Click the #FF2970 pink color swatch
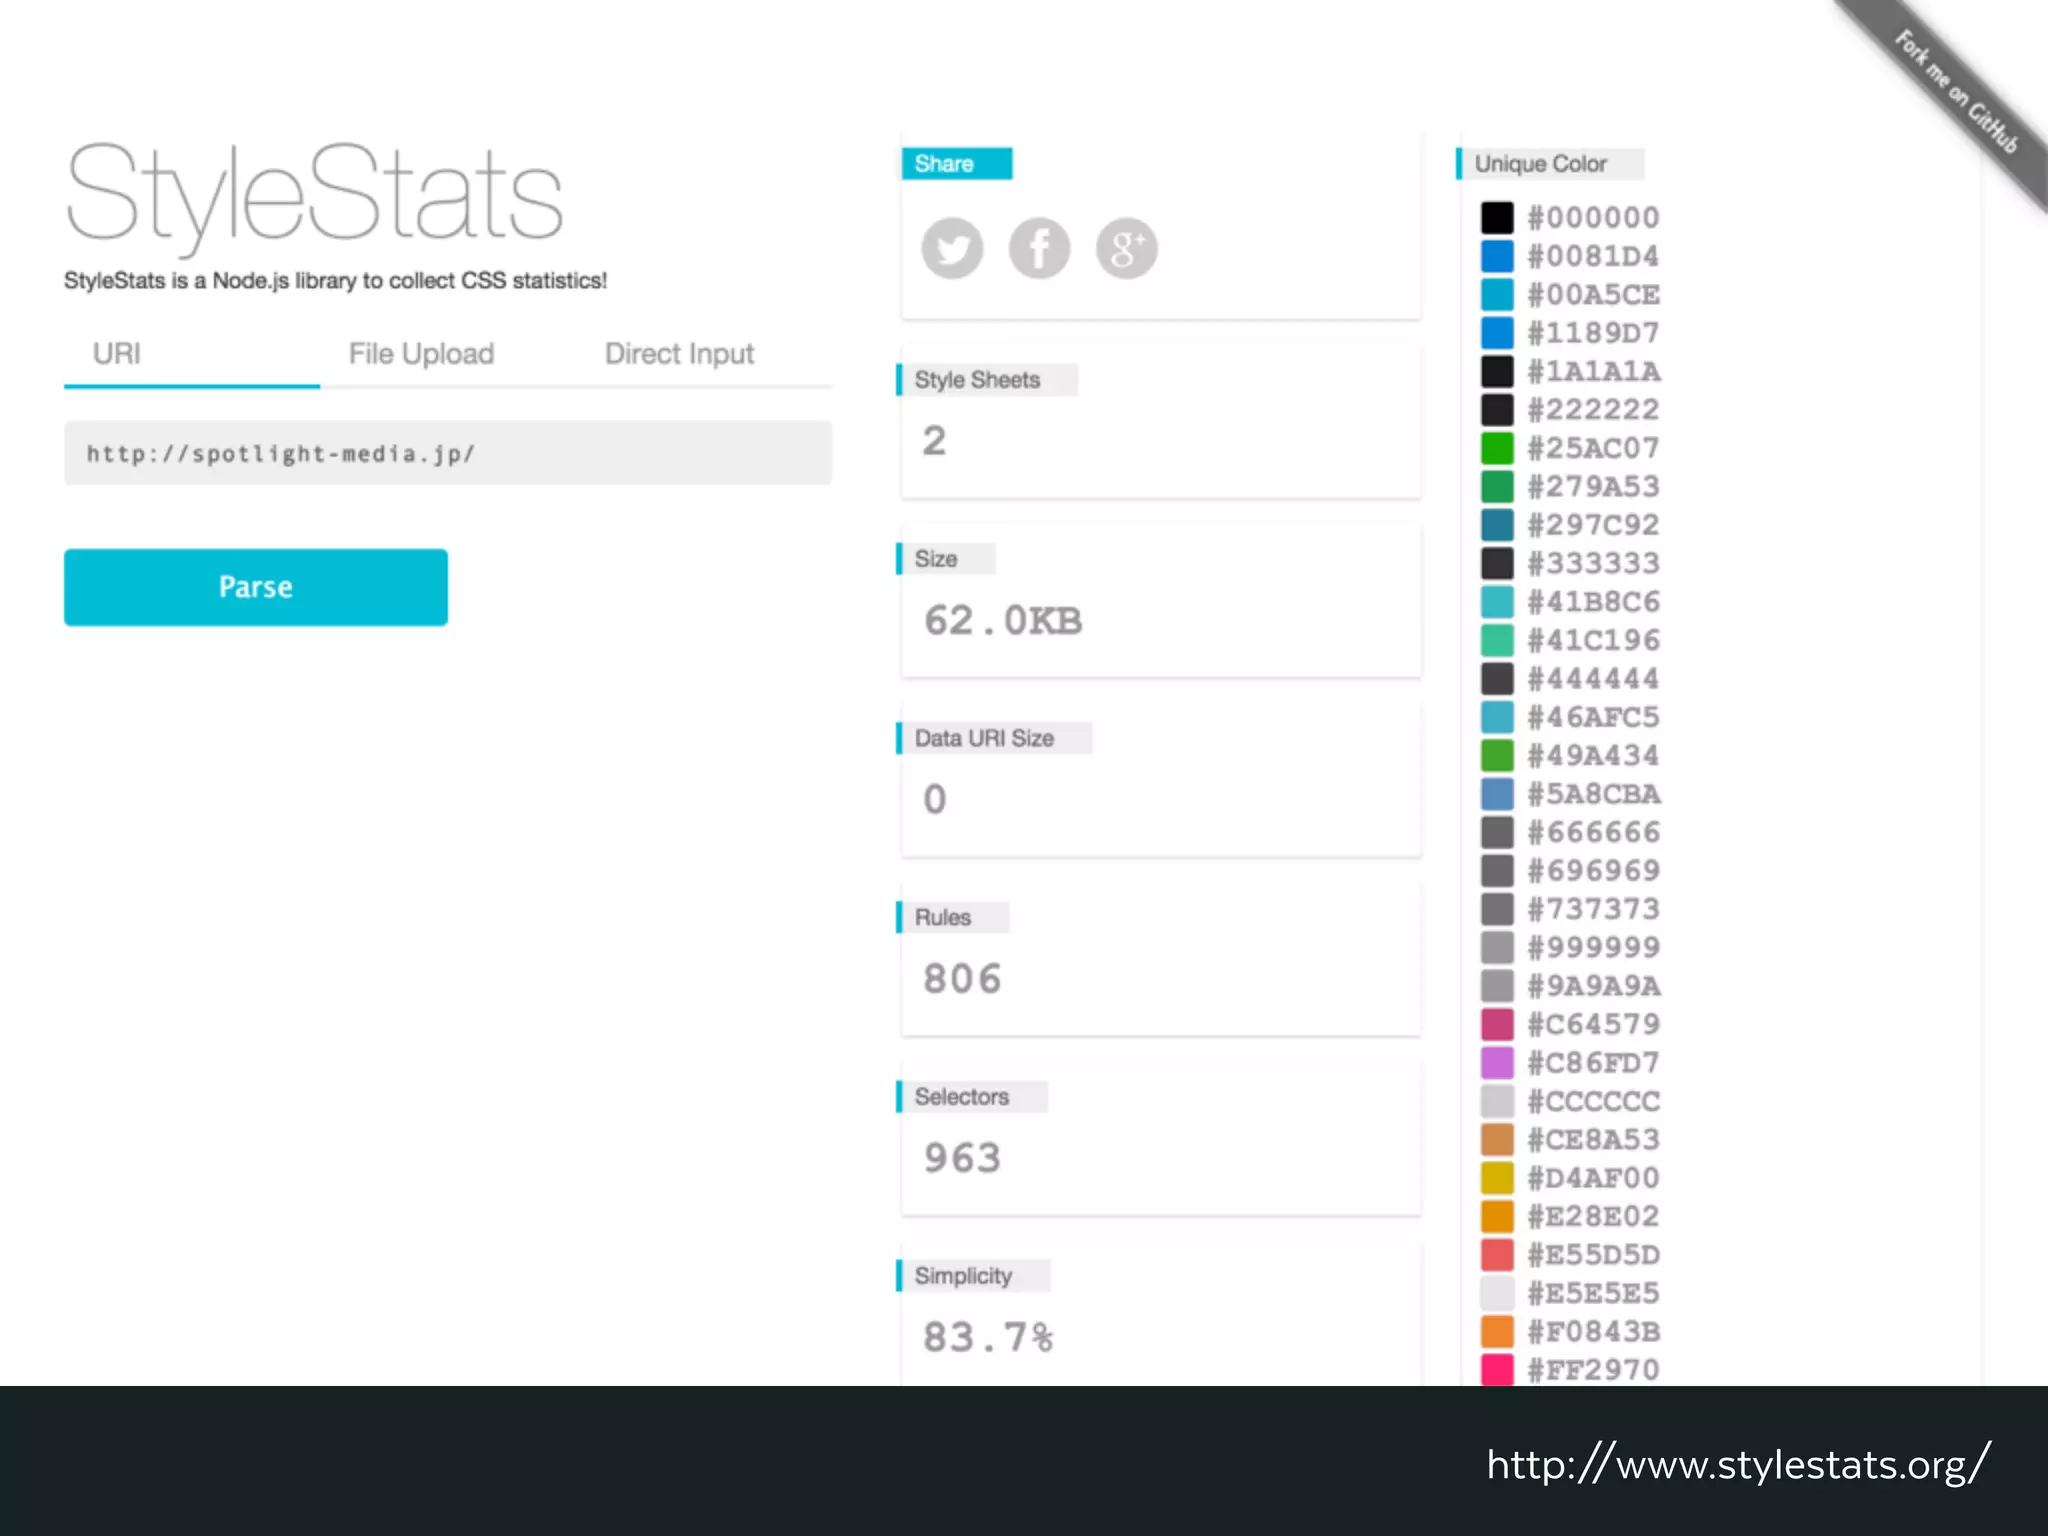Image resolution: width=2048 pixels, height=1536 pixels. coord(1497,1369)
